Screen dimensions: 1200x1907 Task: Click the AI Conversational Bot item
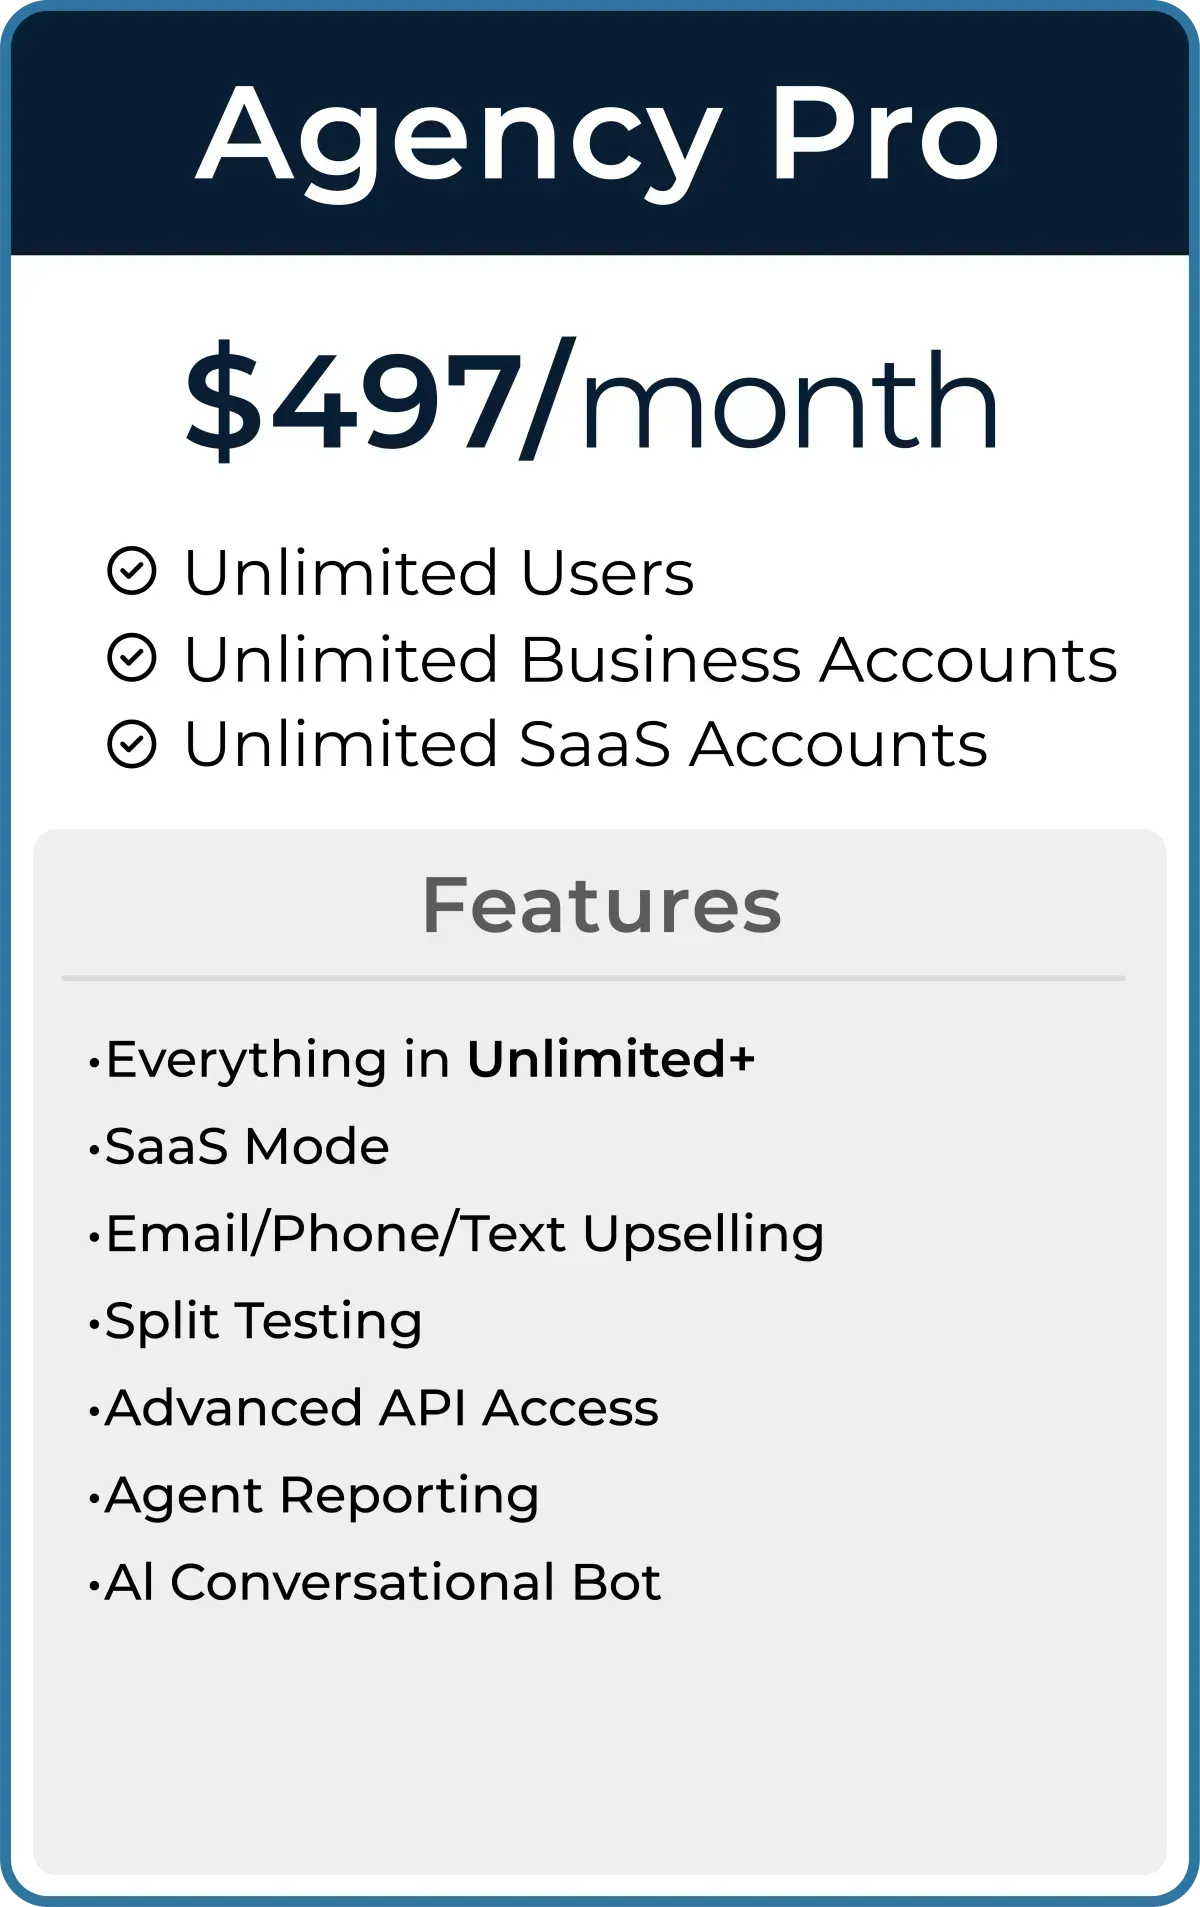pos(375,1582)
